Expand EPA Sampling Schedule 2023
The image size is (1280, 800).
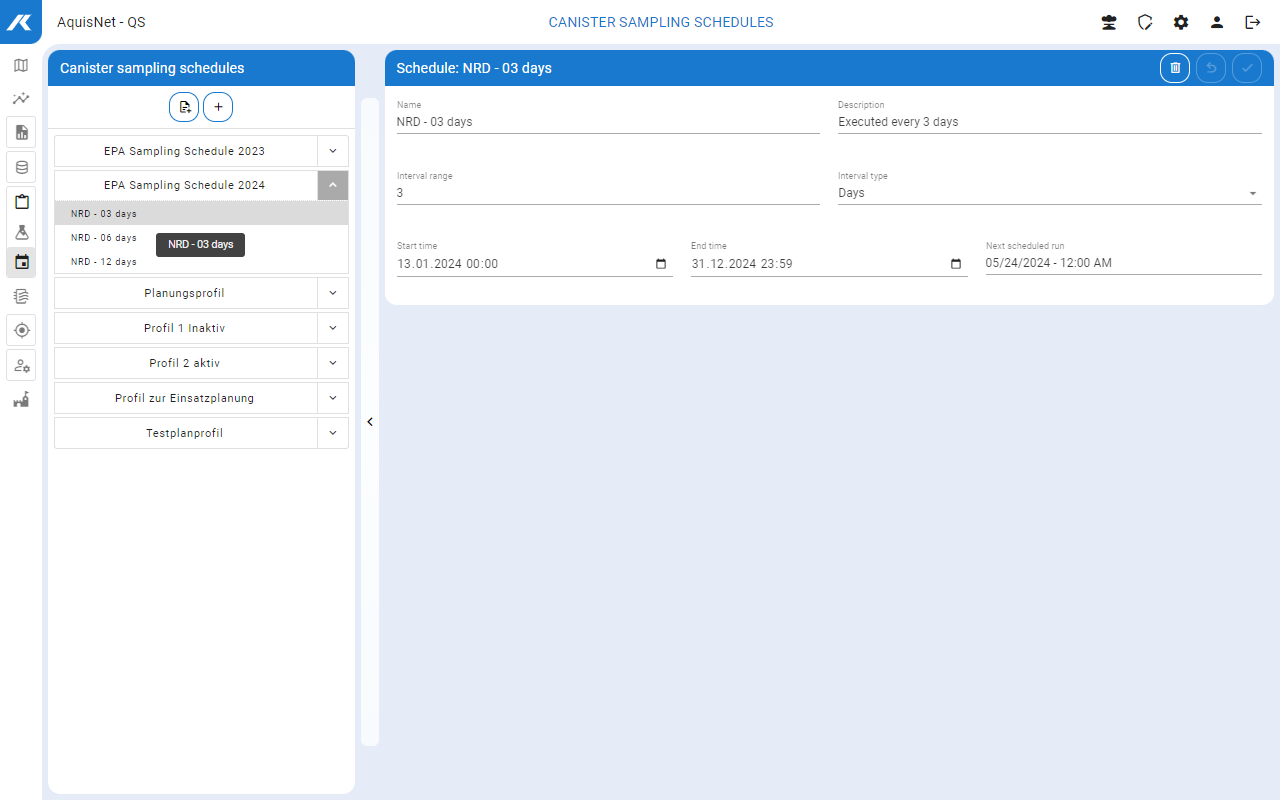(x=333, y=151)
